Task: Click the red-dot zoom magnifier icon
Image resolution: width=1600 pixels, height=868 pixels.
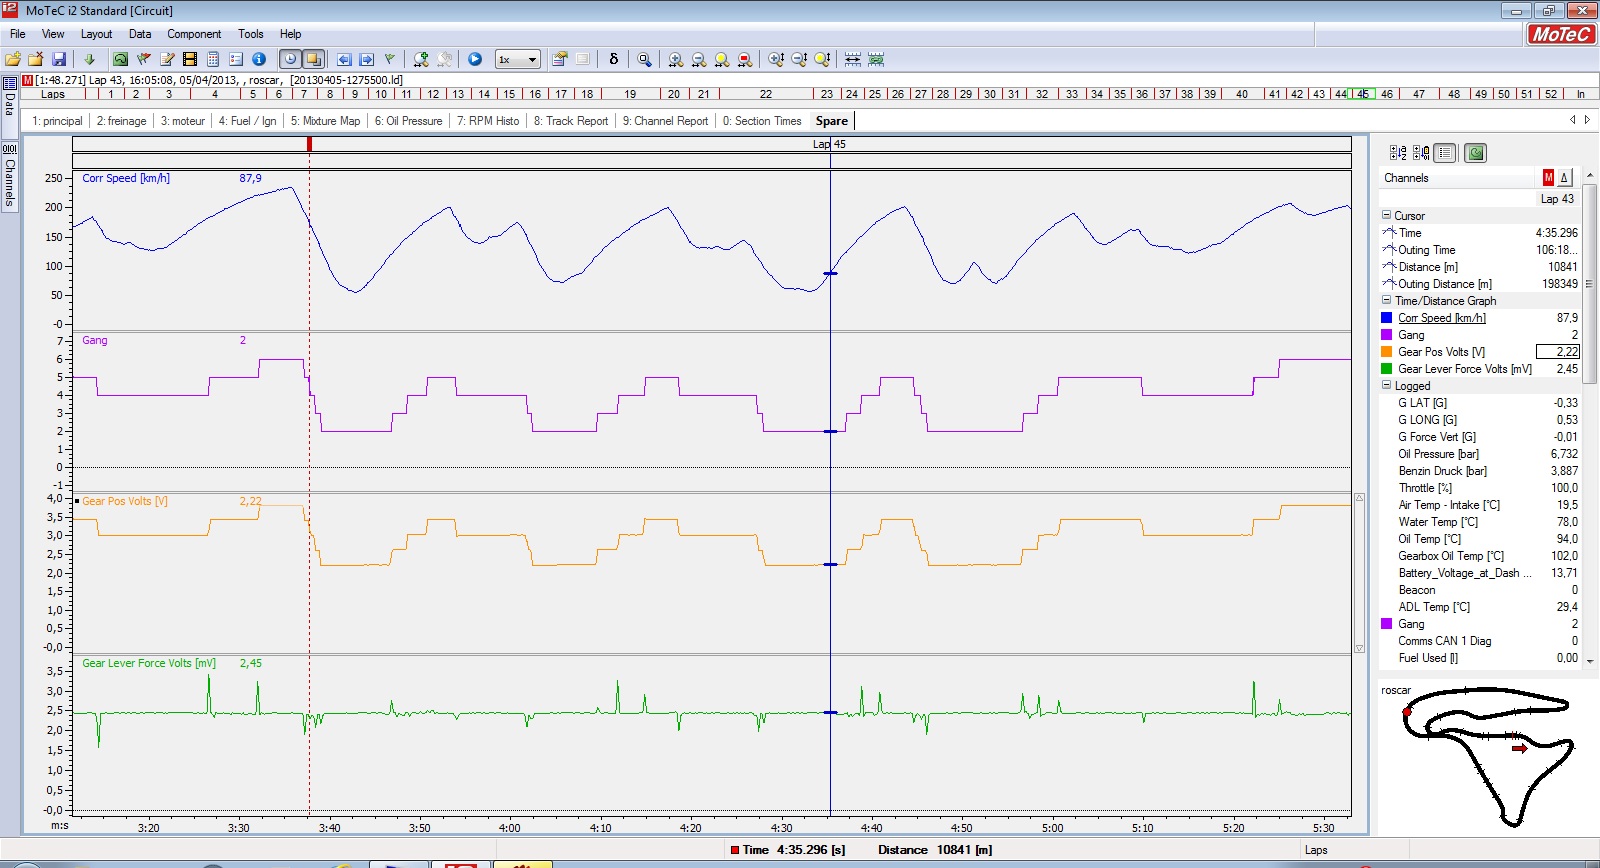Action: coord(745,59)
